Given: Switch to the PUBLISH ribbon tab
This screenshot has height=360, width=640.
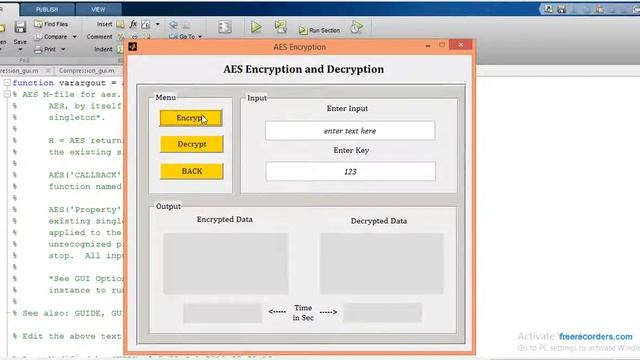Looking at the screenshot, I should click(x=47, y=9).
